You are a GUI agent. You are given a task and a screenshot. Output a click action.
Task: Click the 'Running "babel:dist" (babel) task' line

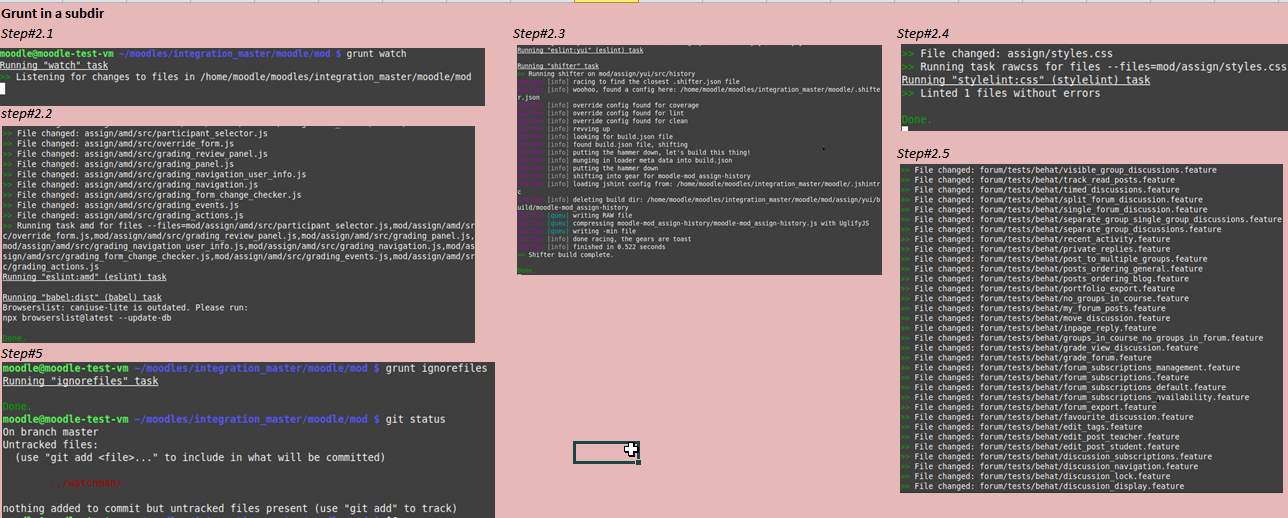tap(82, 298)
